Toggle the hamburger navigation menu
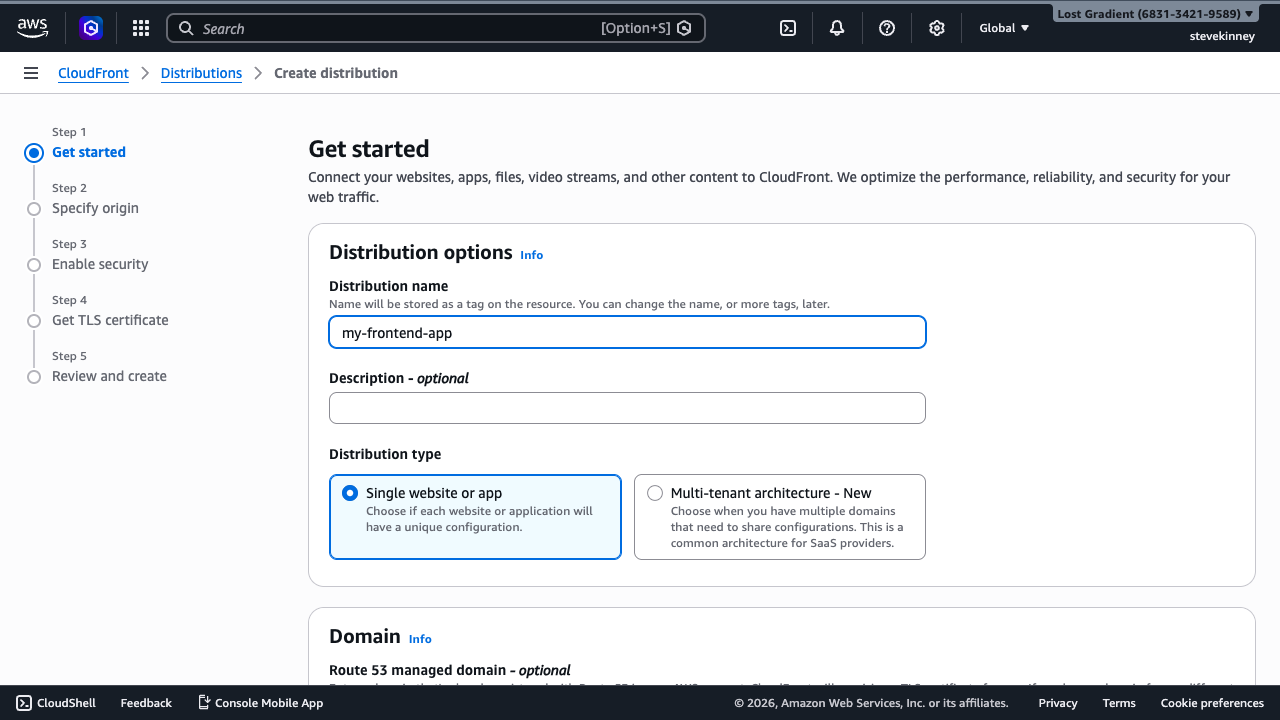 pyautogui.click(x=31, y=73)
